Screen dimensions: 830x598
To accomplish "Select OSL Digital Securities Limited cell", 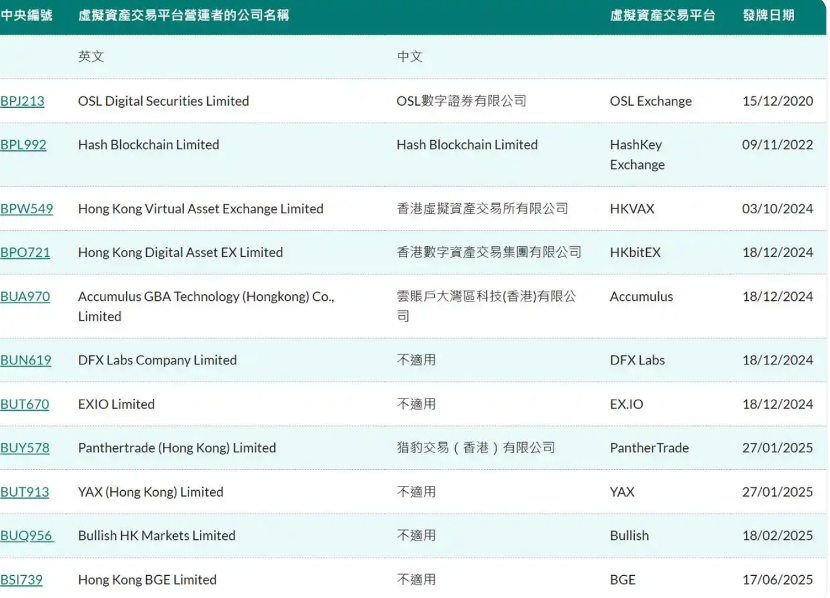I will click(164, 101).
